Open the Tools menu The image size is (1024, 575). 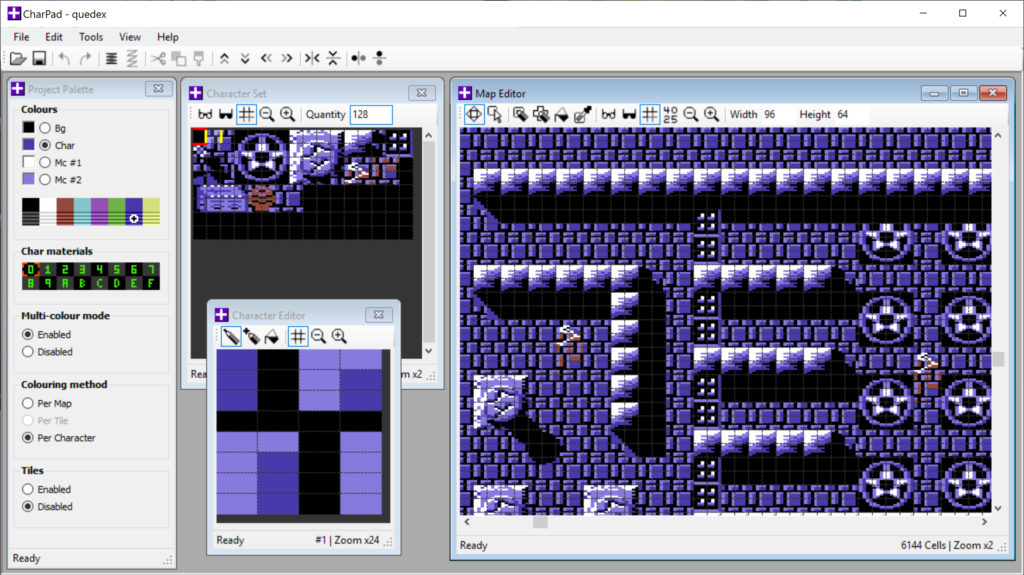(x=91, y=37)
